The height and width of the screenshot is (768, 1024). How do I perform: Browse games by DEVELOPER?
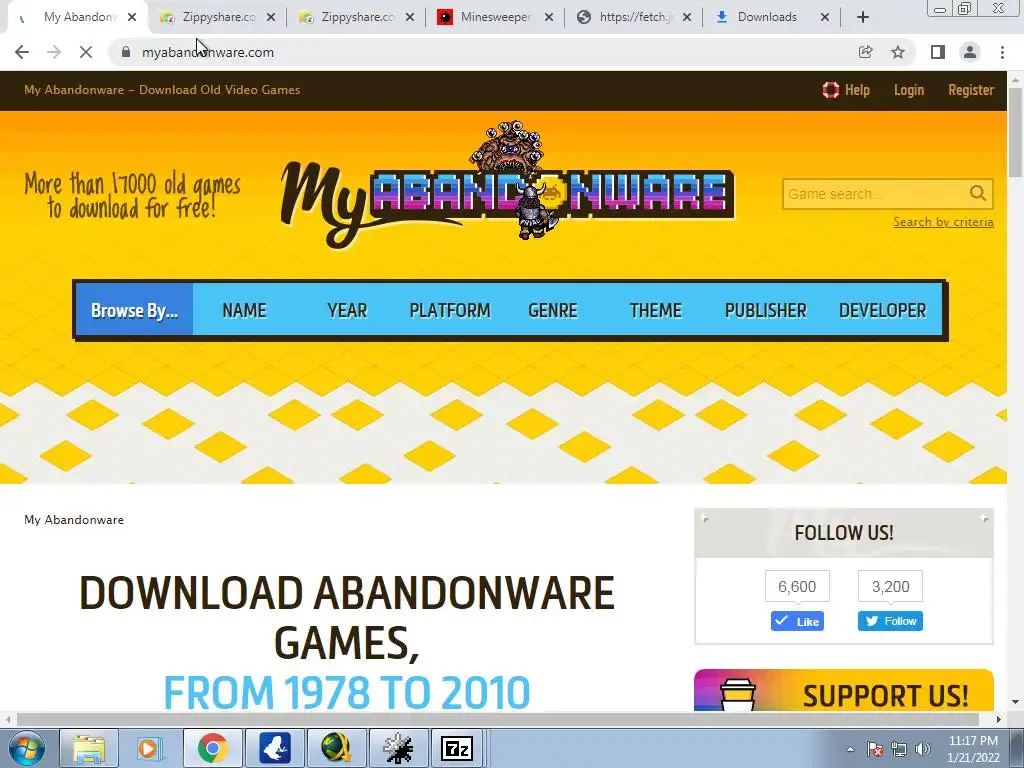click(x=882, y=310)
